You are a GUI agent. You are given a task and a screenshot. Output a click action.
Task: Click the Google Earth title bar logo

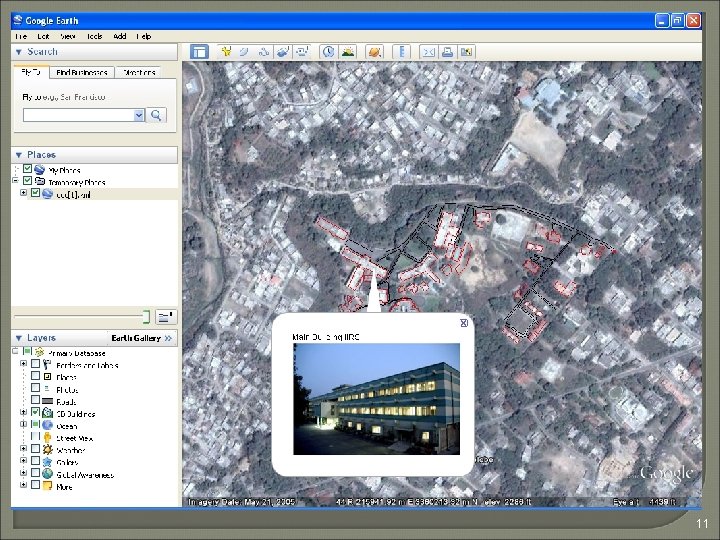pos(18,20)
